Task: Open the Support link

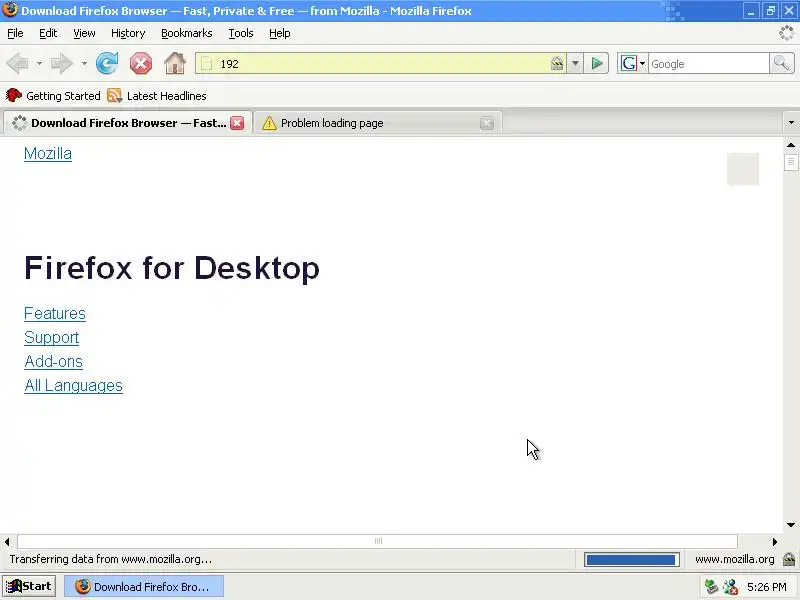Action: [x=52, y=337]
